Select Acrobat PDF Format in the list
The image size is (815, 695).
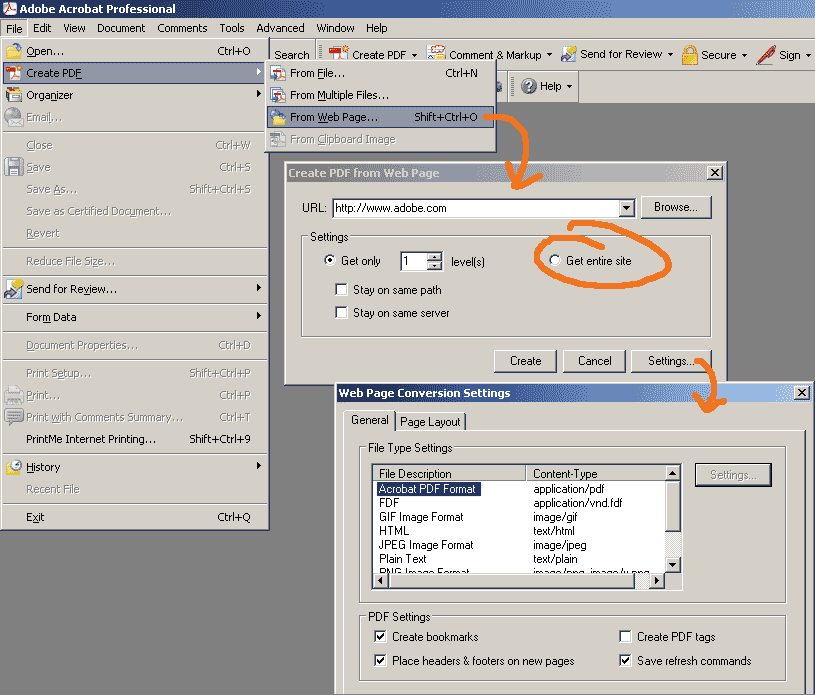[x=427, y=489]
